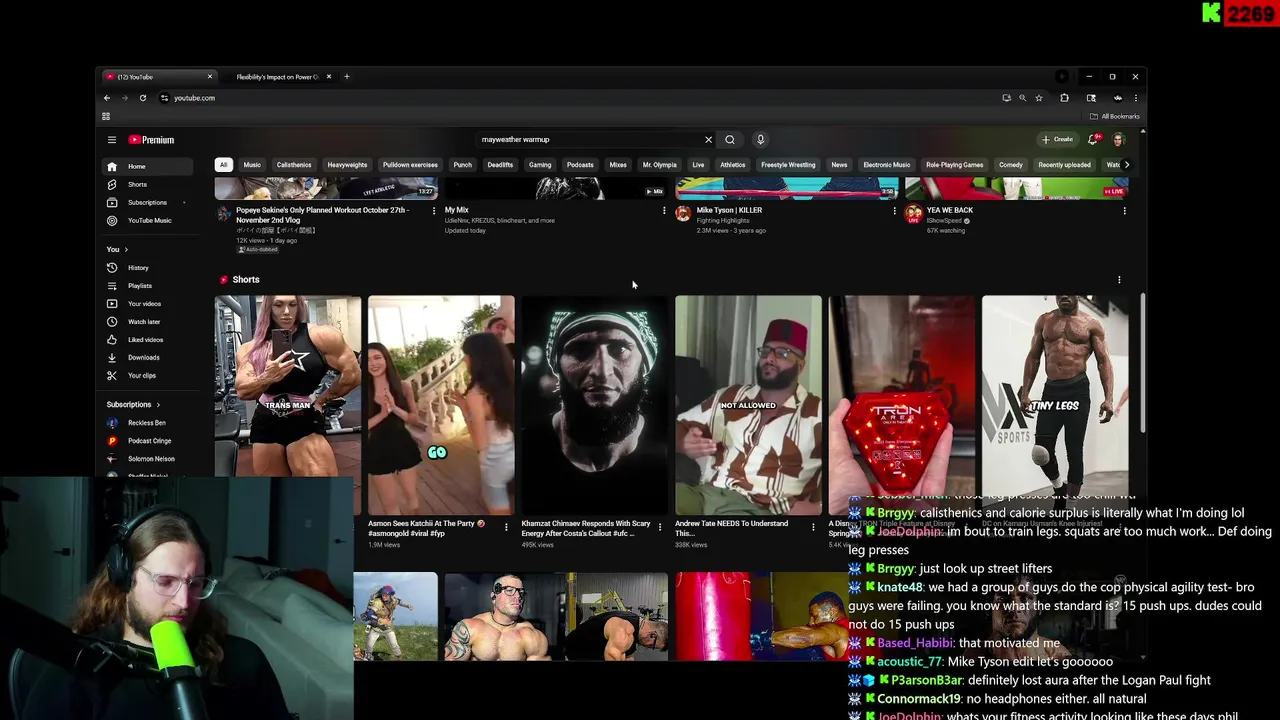This screenshot has height=720, width=1280.
Task: Select the Podcasts filter chip
Action: (x=580, y=165)
